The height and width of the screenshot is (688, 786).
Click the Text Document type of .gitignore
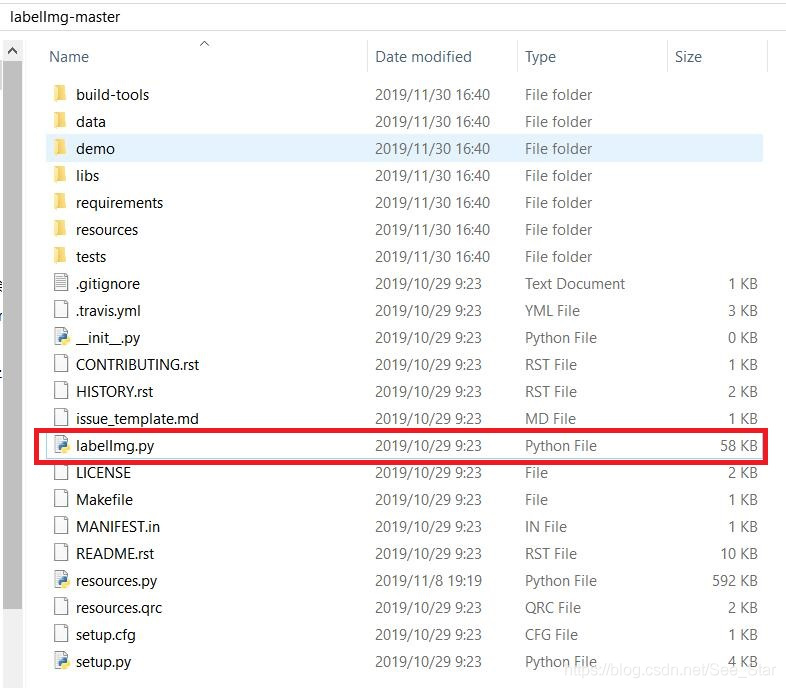coord(574,284)
